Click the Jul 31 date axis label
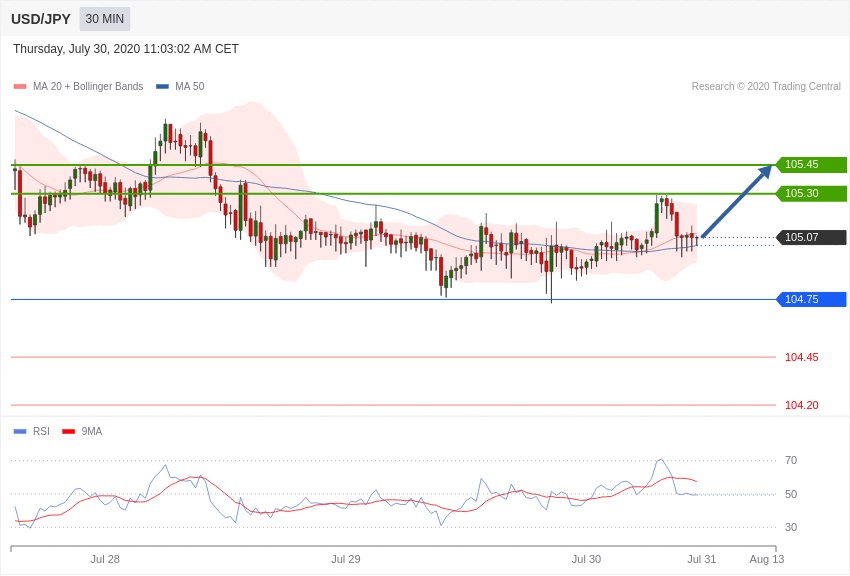 tap(701, 559)
